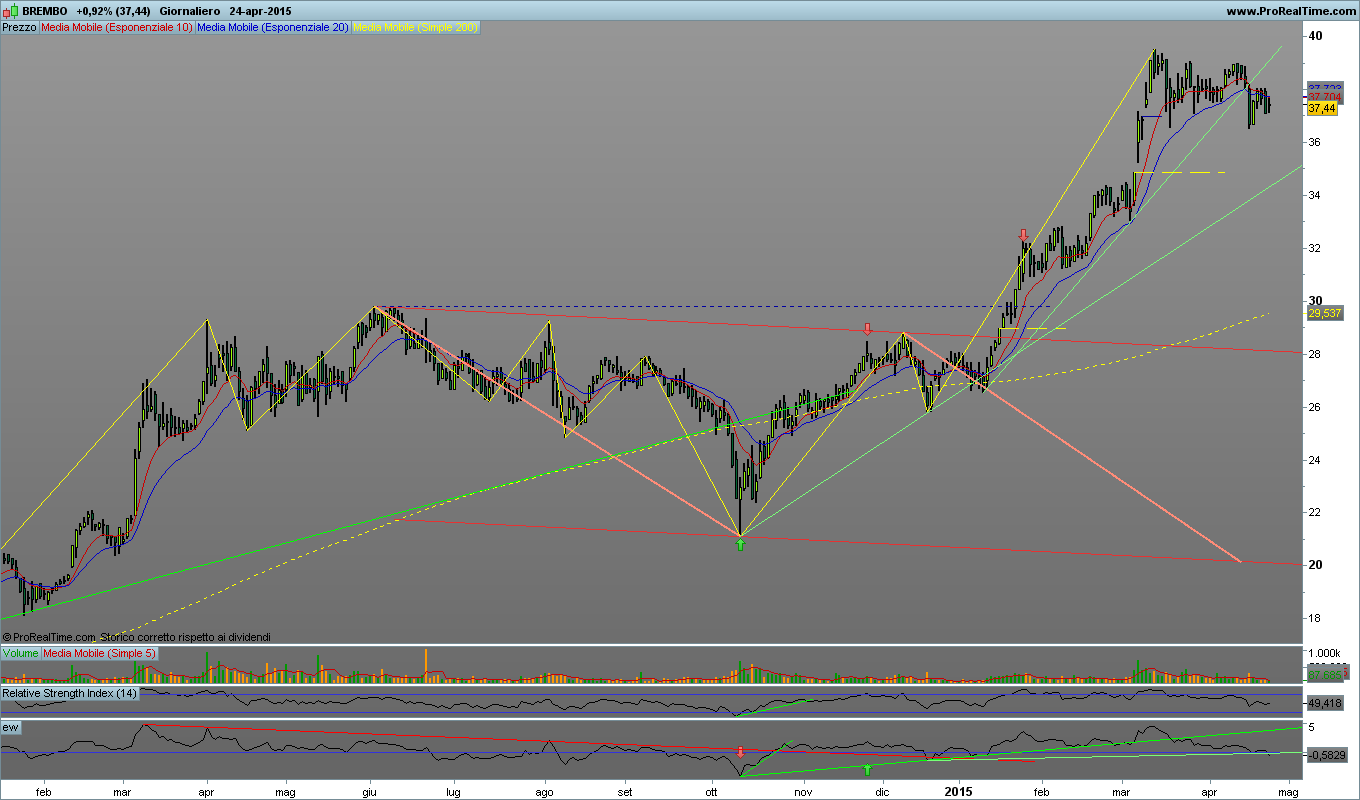1360x800 pixels.
Task: Click the Relative Strength Index (14) label
Action: [x=70, y=693]
